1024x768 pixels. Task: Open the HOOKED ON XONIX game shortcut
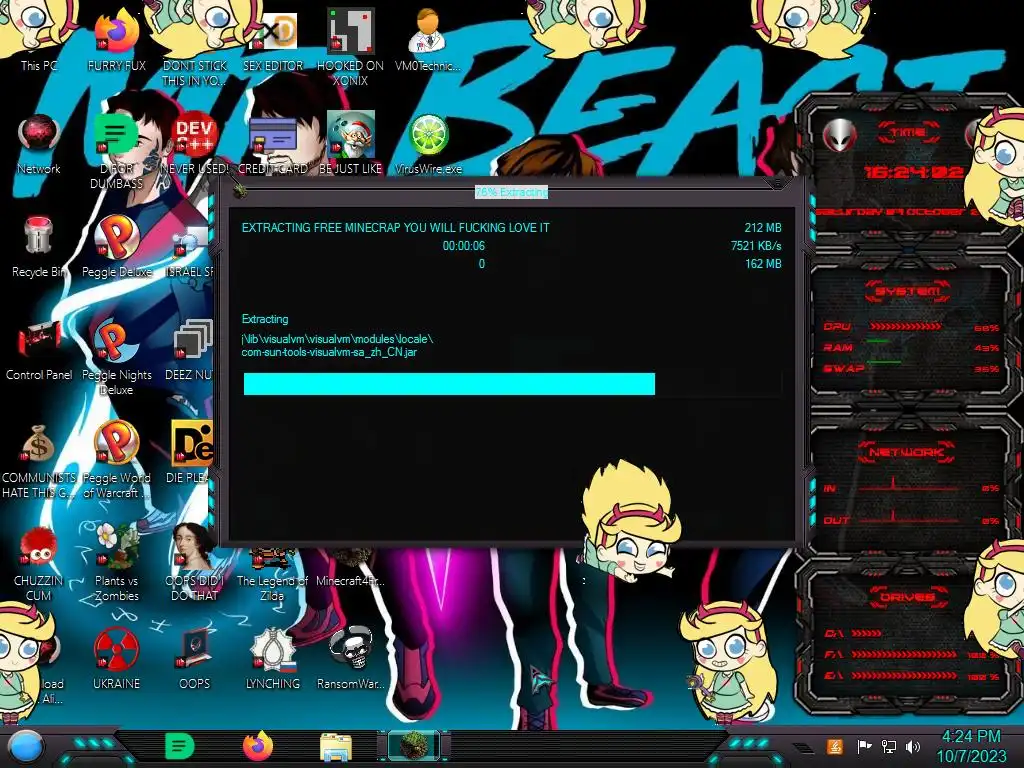[350, 46]
